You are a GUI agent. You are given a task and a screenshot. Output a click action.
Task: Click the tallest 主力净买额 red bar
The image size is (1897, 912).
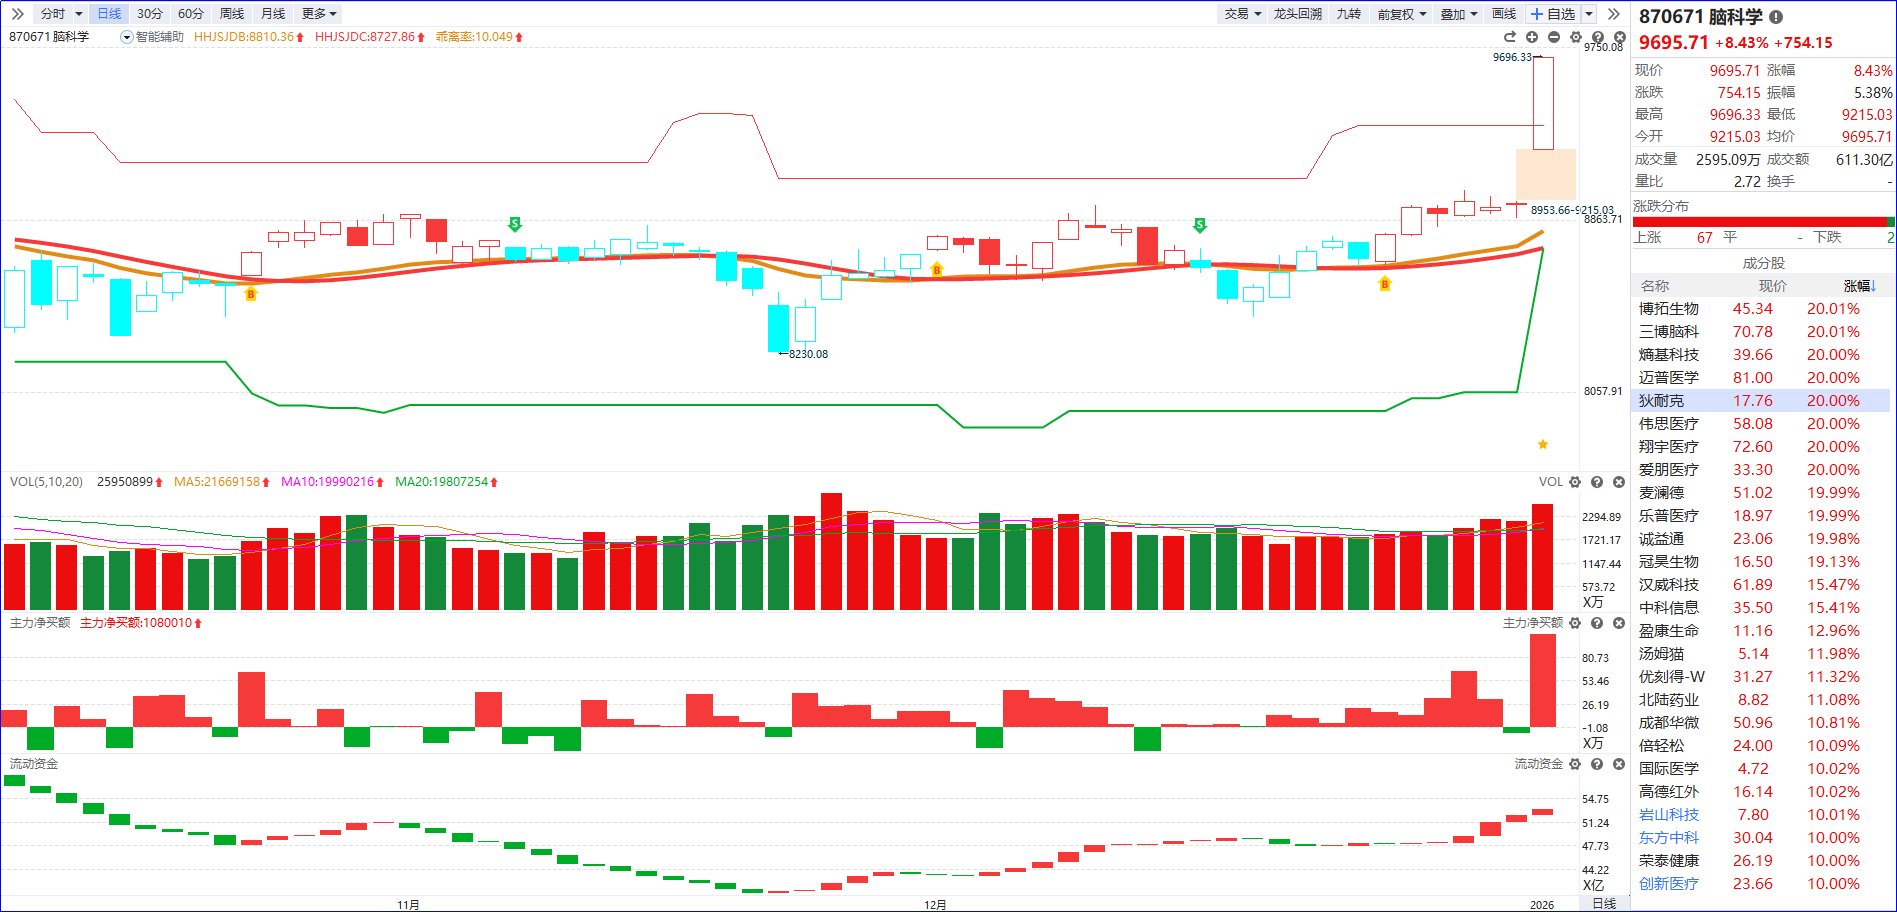click(1543, 681)
